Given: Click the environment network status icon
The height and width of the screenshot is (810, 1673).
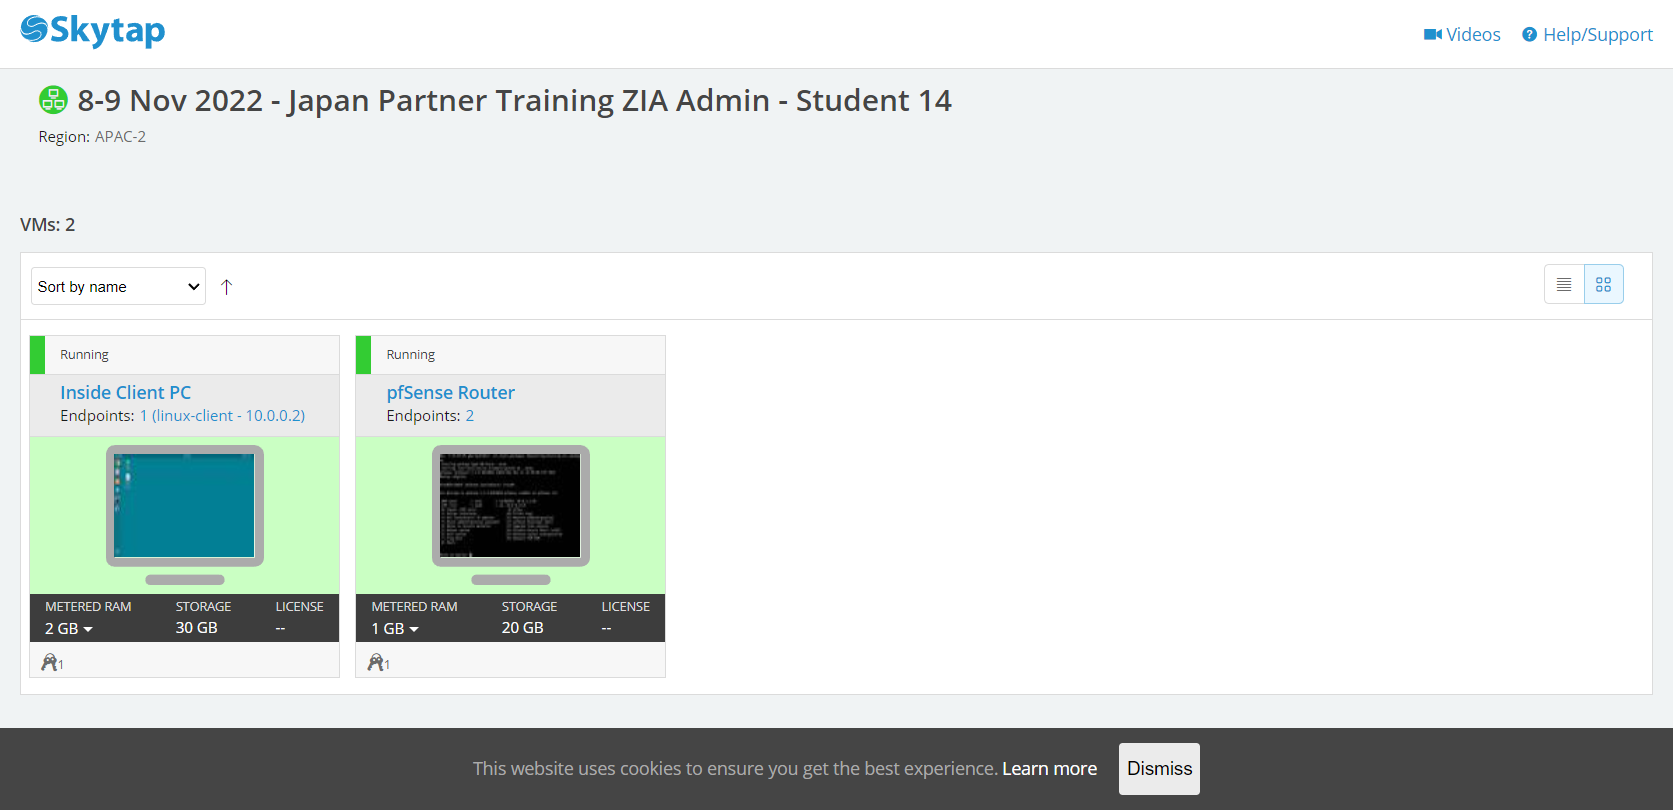Looking at the screenshot, I should (x=53, y=100).
